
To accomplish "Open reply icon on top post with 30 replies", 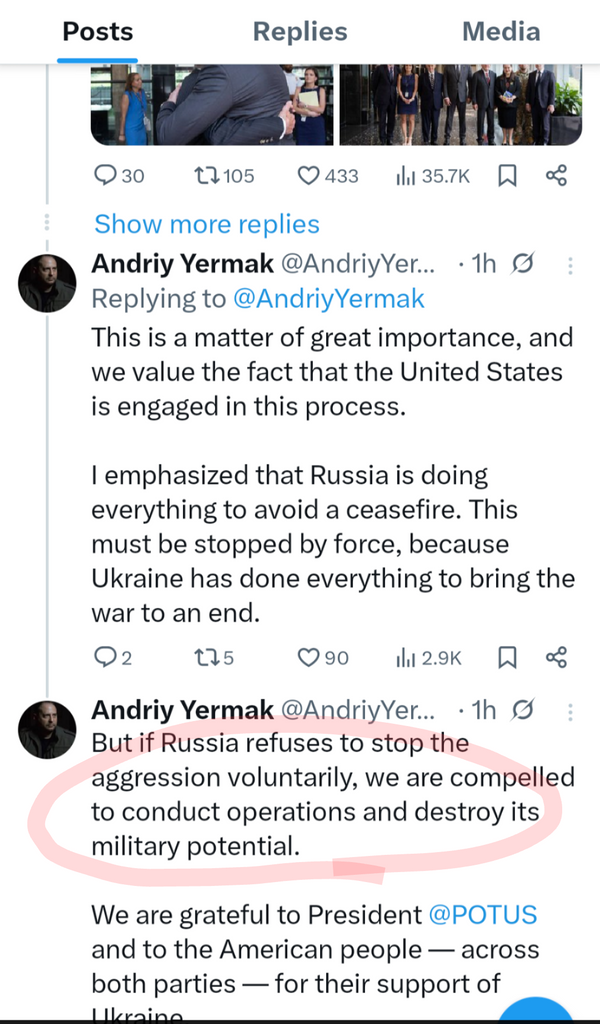I will tap(106, 176).
